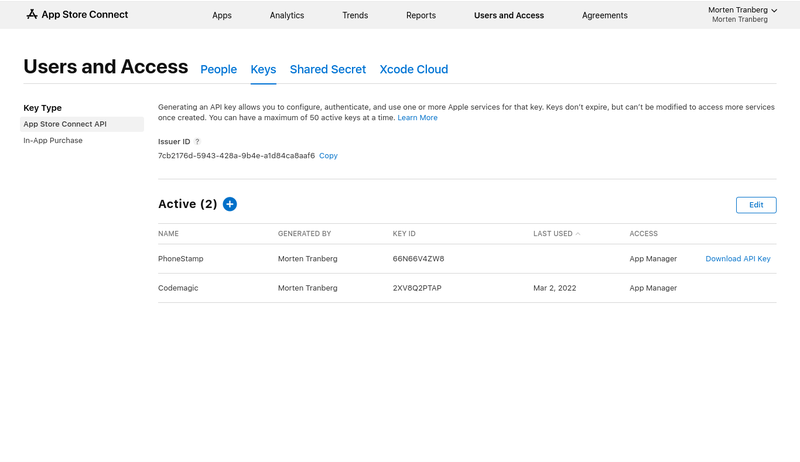Click App Manager access in Codemagic row

653,288
